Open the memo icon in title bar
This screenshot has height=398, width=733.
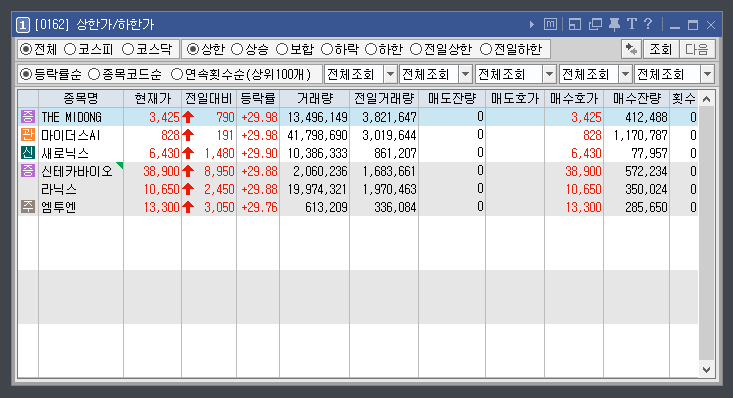click(550, 24)
